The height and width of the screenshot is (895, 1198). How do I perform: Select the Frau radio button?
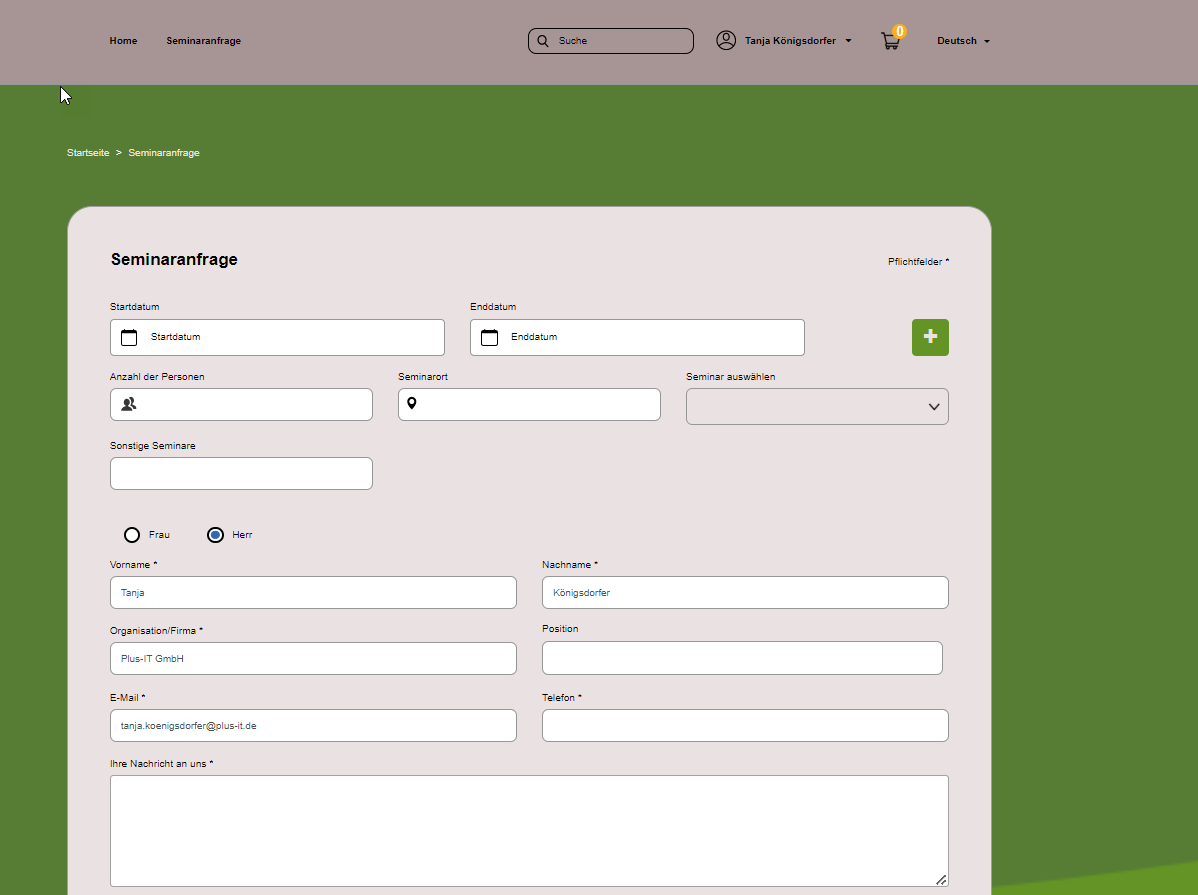132,535
